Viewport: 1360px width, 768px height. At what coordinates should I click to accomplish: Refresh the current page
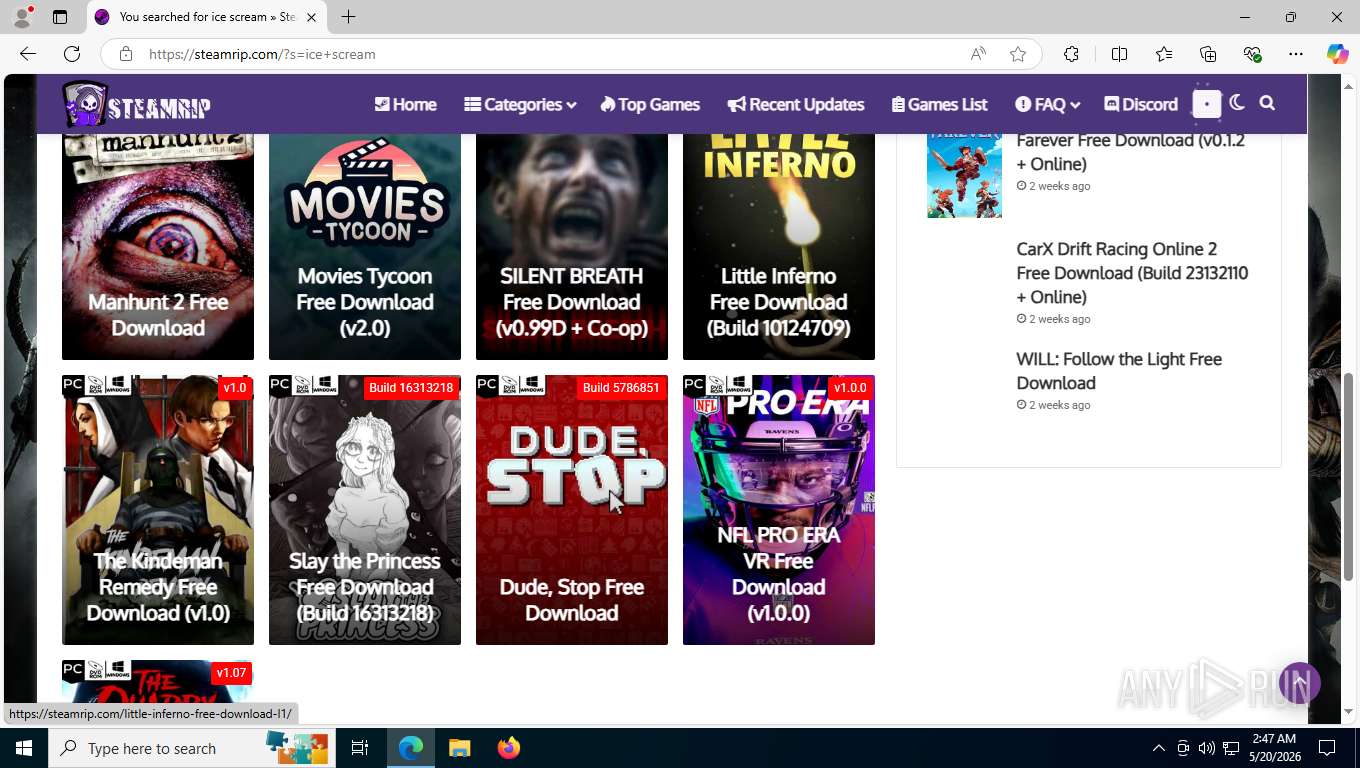click(x=72, y=54)
